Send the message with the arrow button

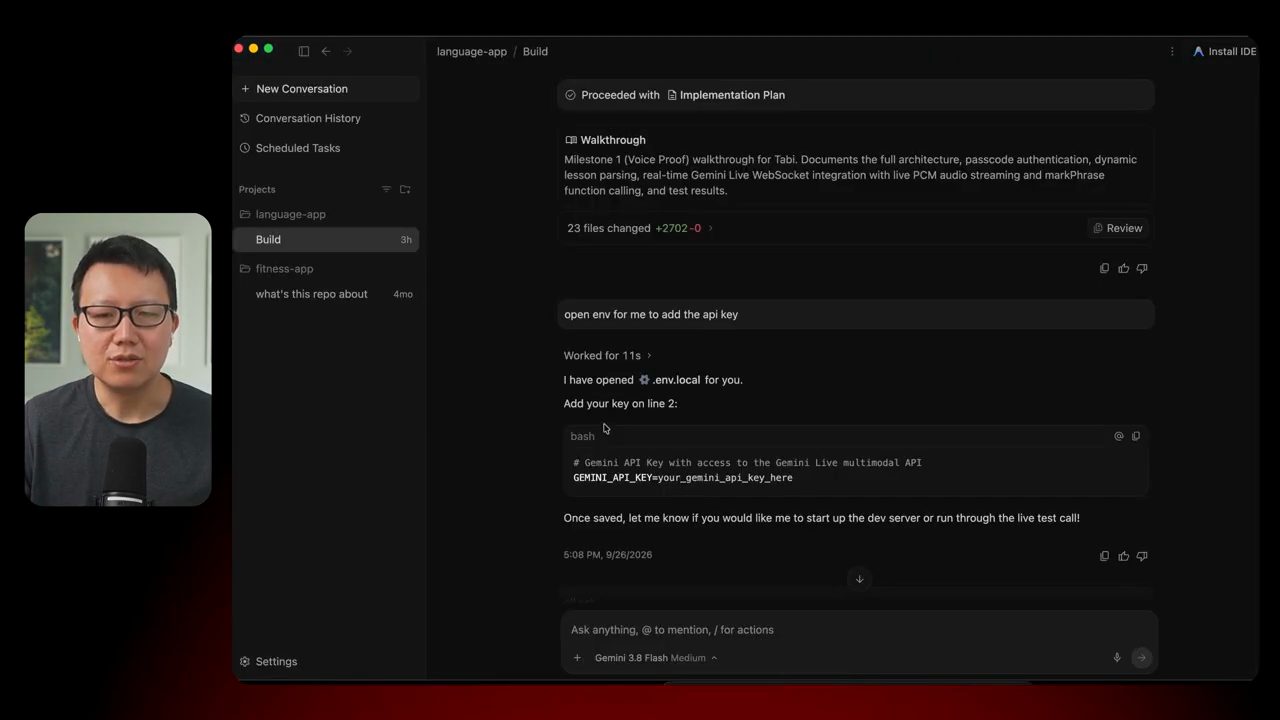point(1141,658)
